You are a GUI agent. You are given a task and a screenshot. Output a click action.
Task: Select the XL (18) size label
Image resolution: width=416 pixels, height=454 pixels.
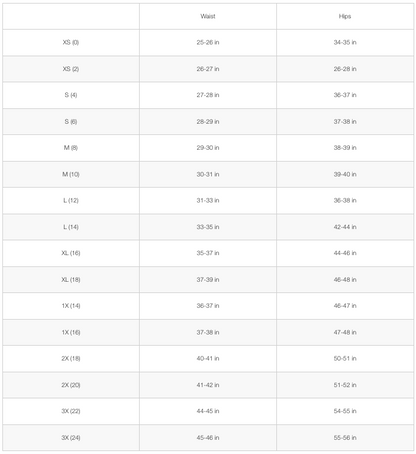coord(71,279)
